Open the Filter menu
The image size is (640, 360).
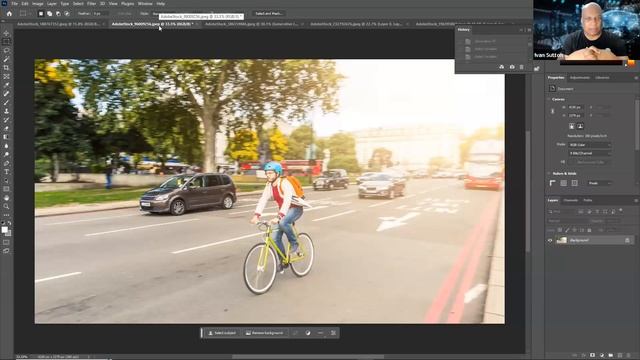91,4
